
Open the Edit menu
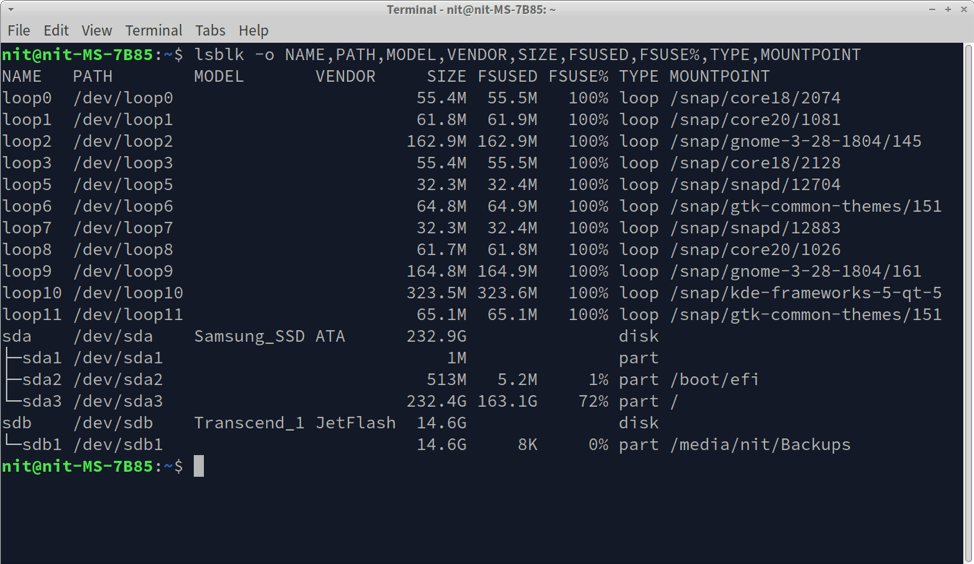pos(56,30)
